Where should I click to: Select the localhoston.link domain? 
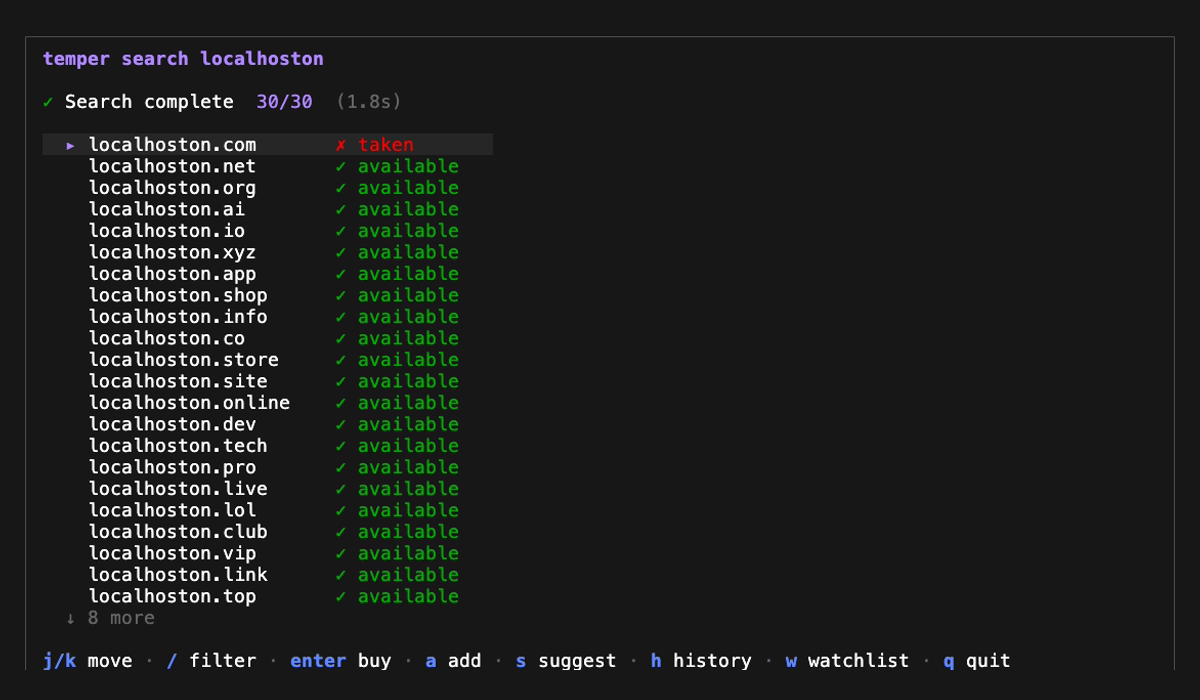tap(178, 575)
